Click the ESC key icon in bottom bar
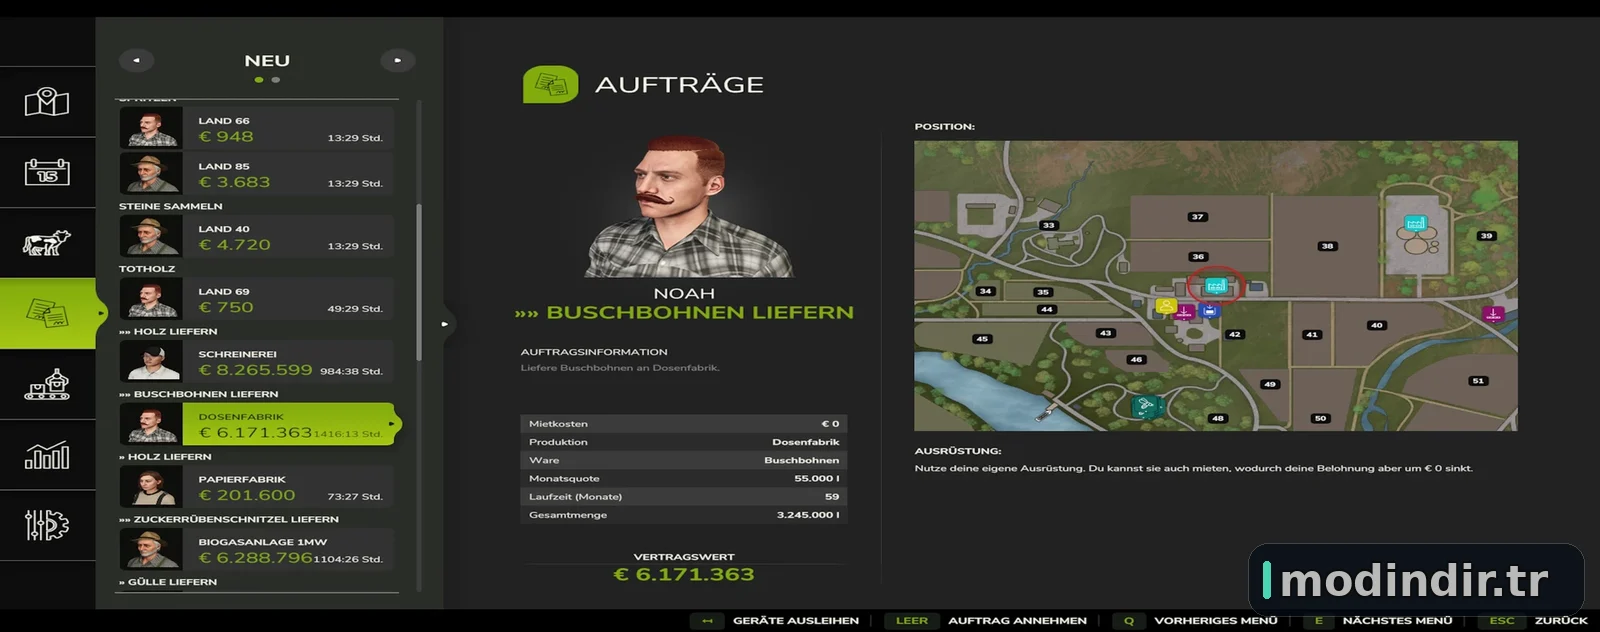1600x632 pixels. pos(1501,621)
